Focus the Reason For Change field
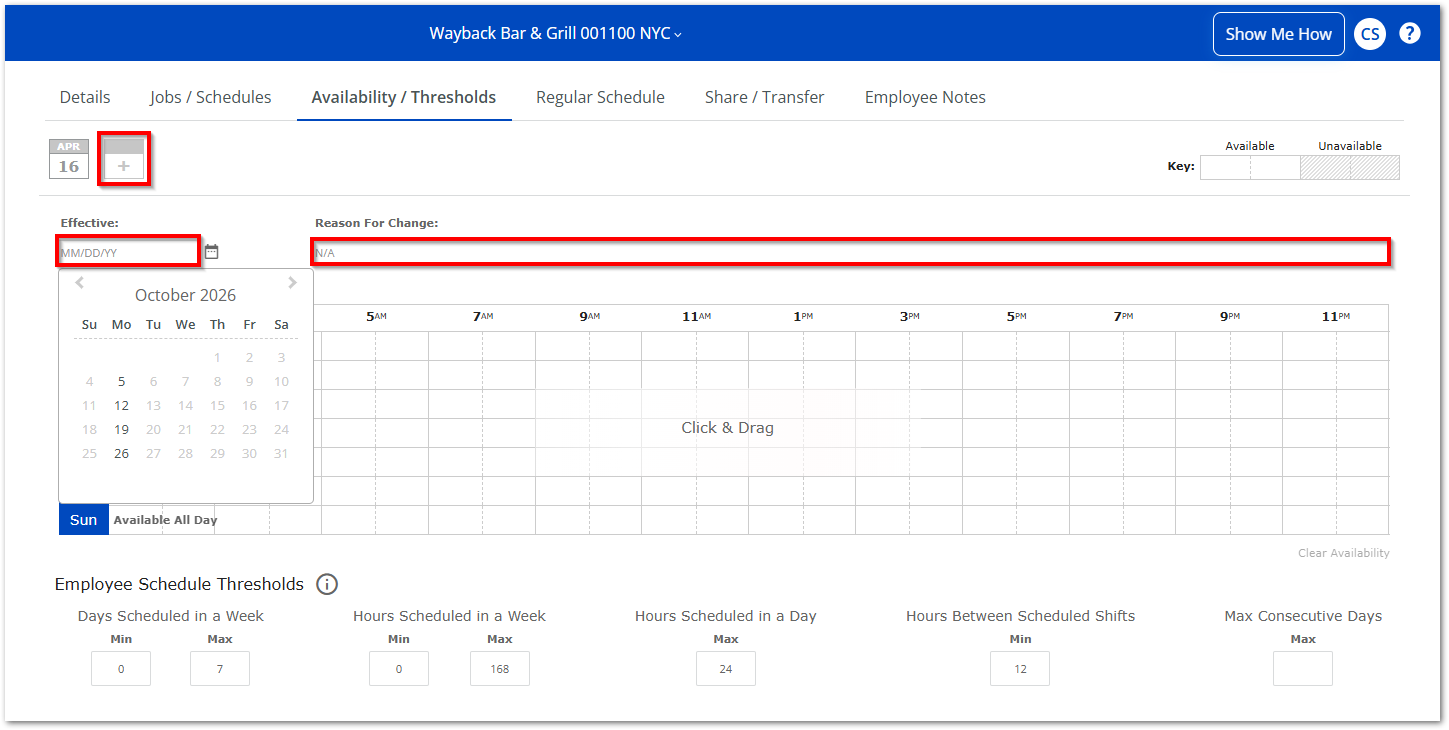 click(850, 253)
